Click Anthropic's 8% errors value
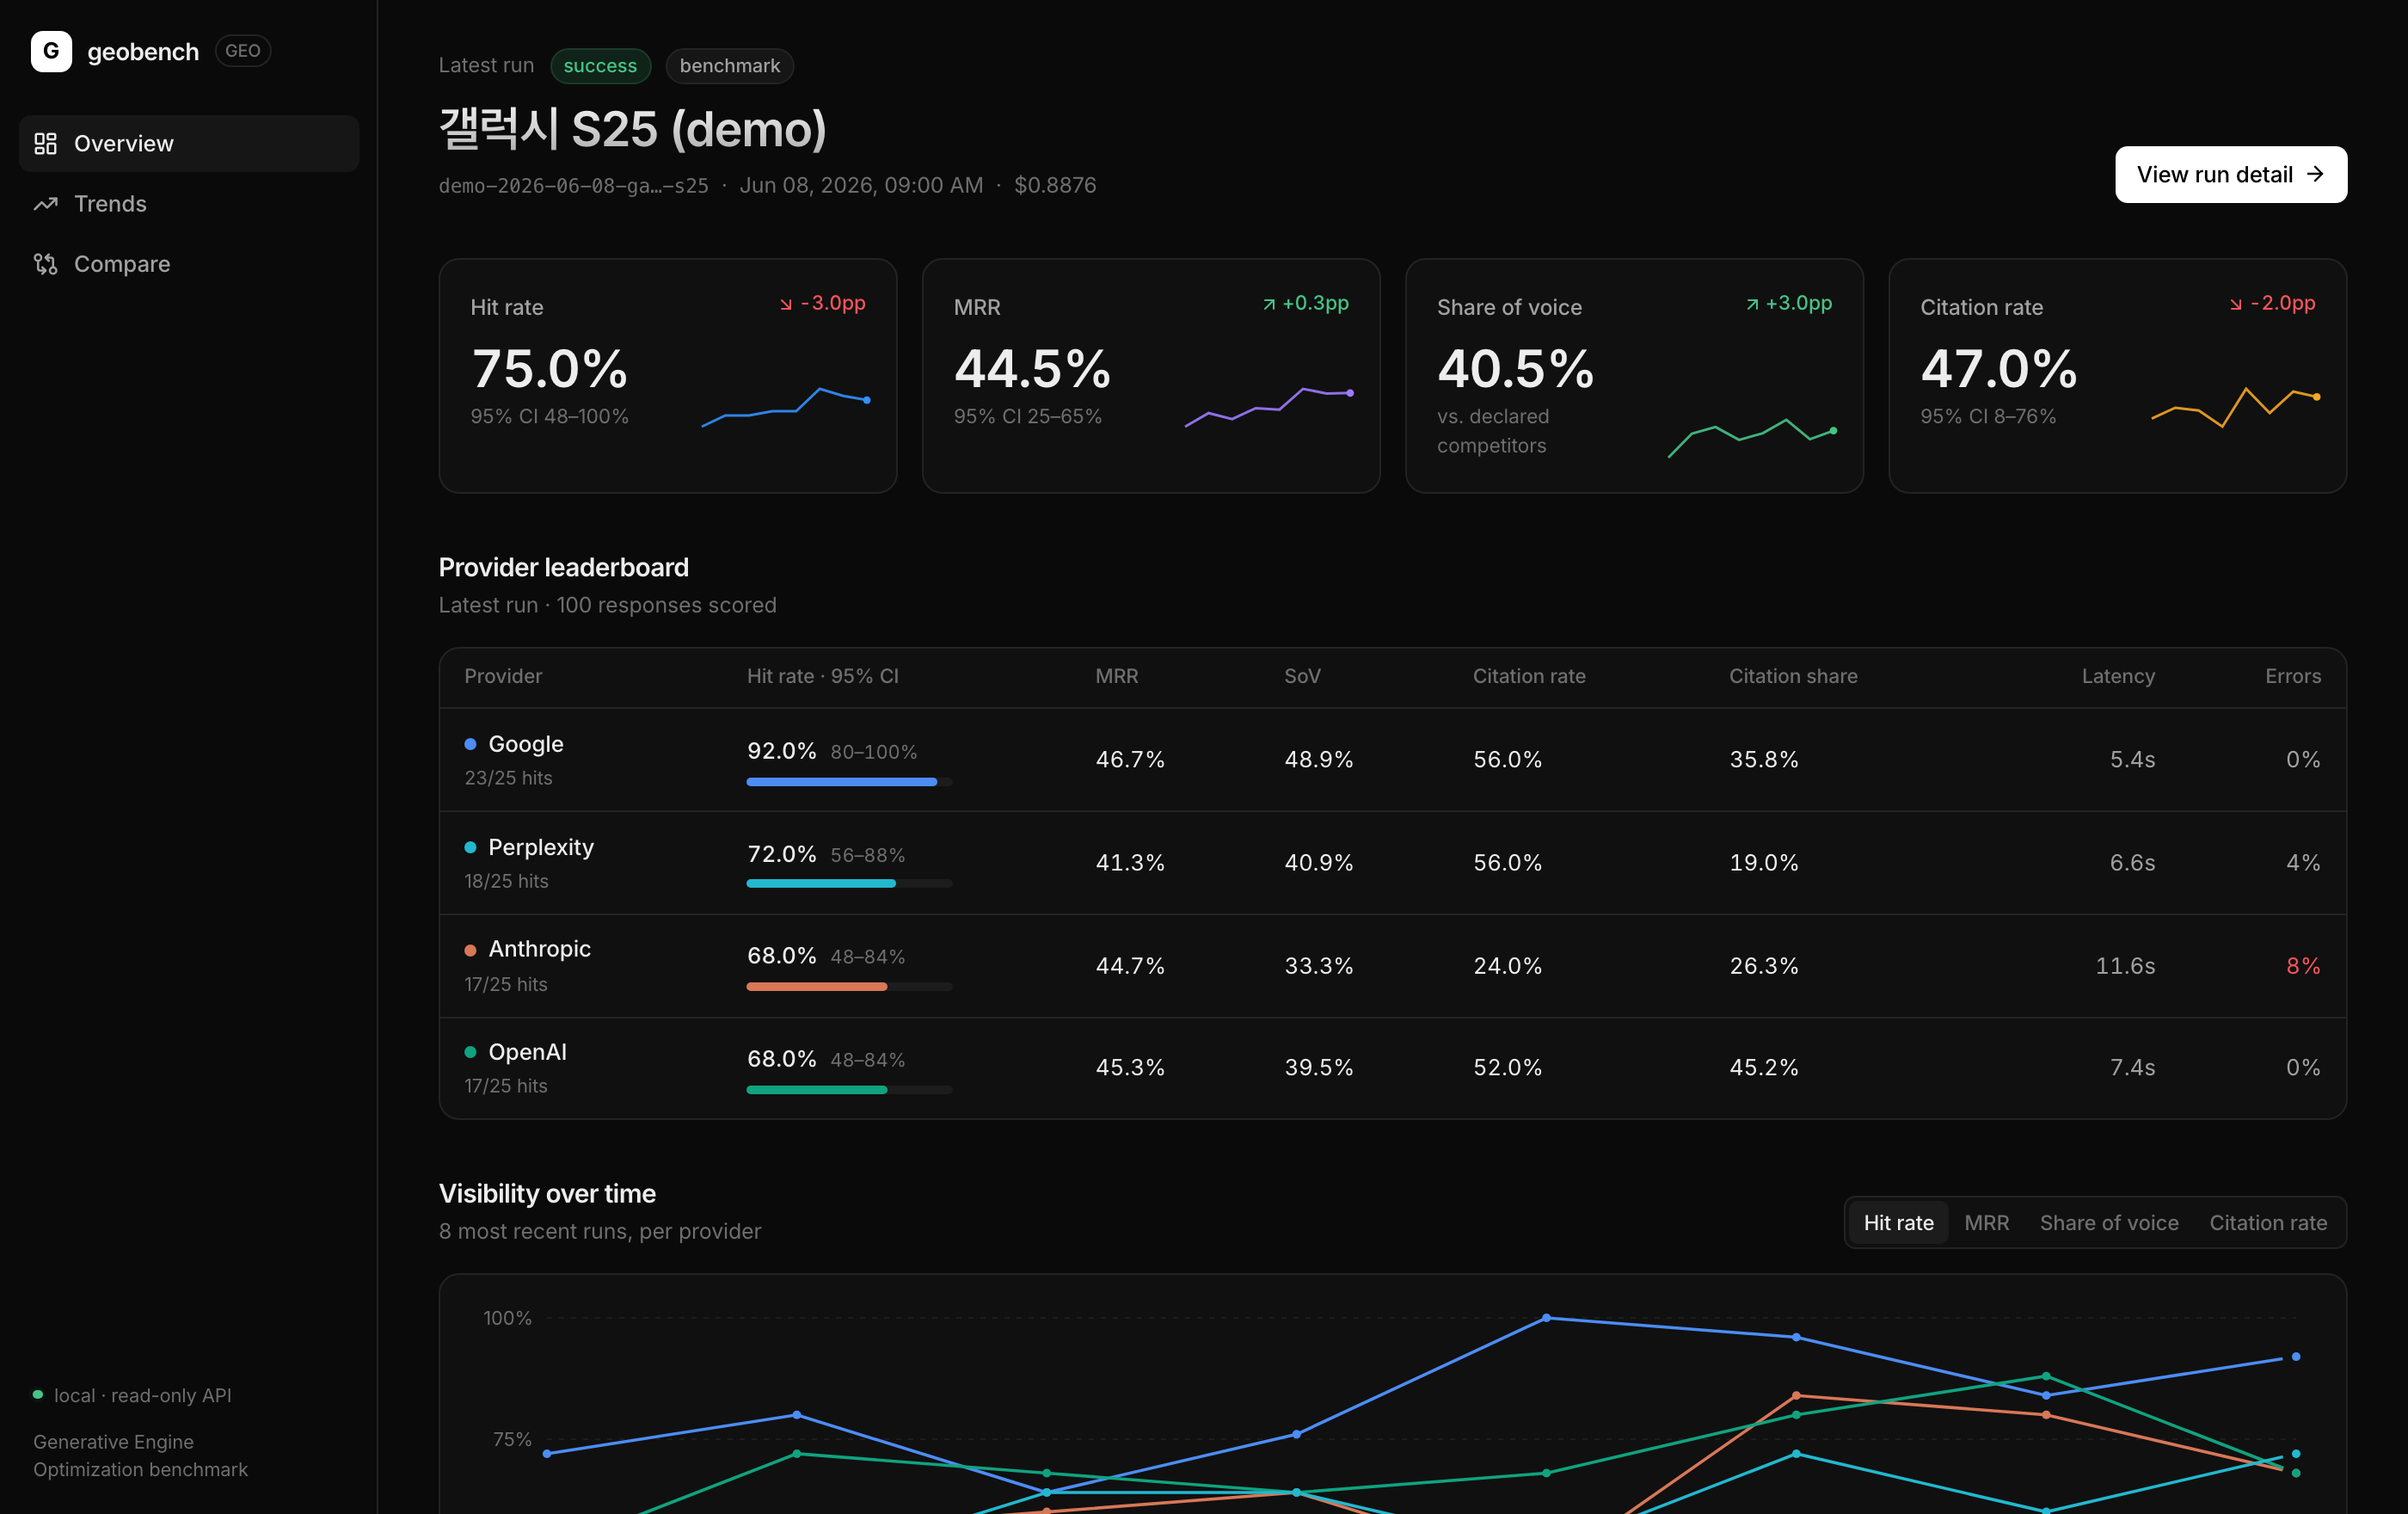 coord(2303,966)
